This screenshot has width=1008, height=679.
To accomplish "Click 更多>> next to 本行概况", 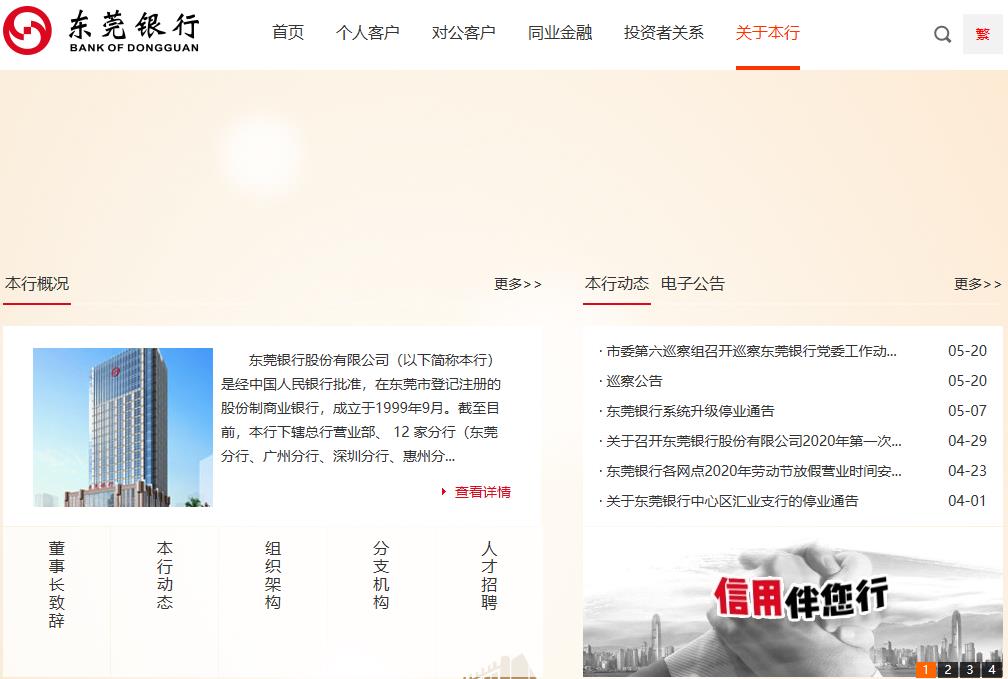I will pos(518,284).
